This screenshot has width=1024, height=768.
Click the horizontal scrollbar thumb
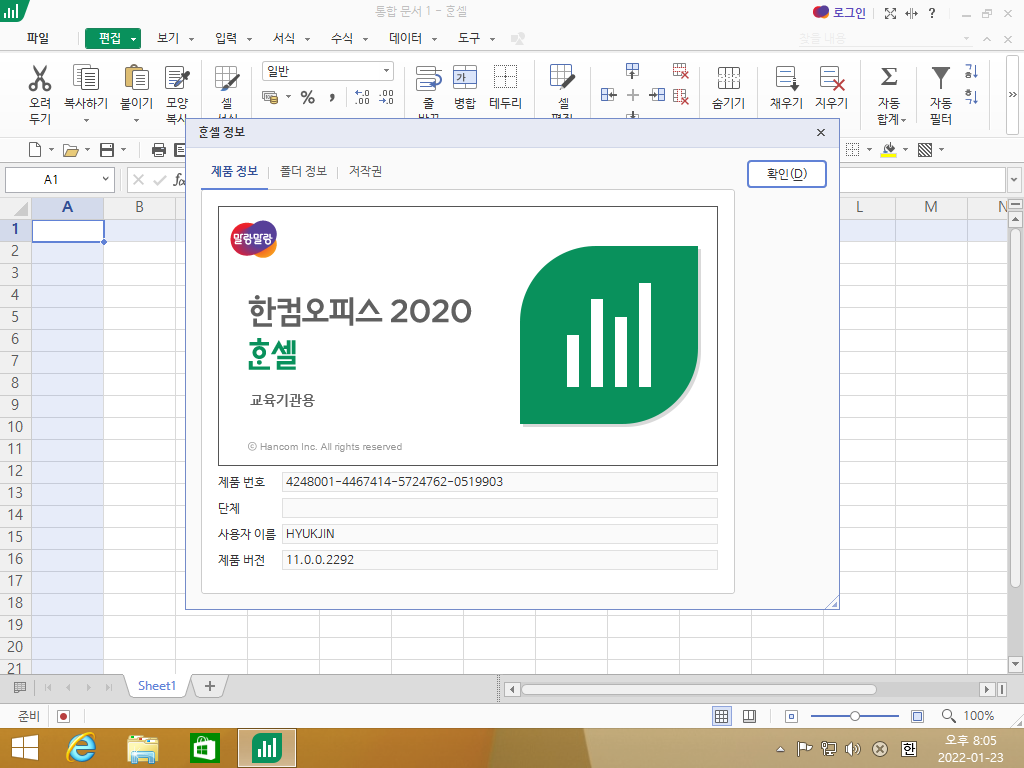698,689
